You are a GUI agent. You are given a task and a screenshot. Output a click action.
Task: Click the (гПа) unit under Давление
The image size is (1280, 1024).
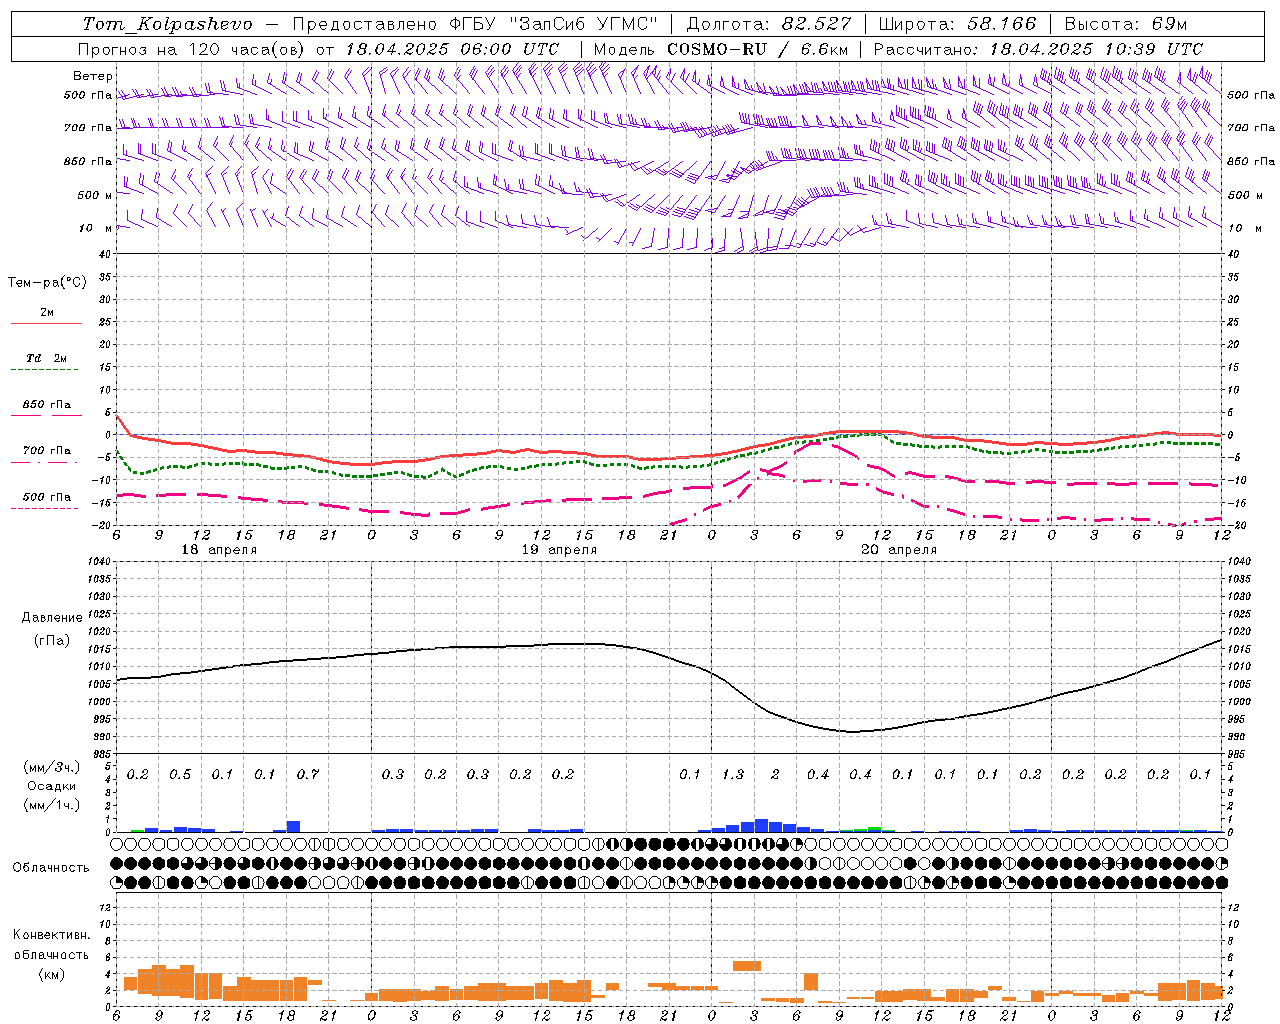click(x=52, y=641)
